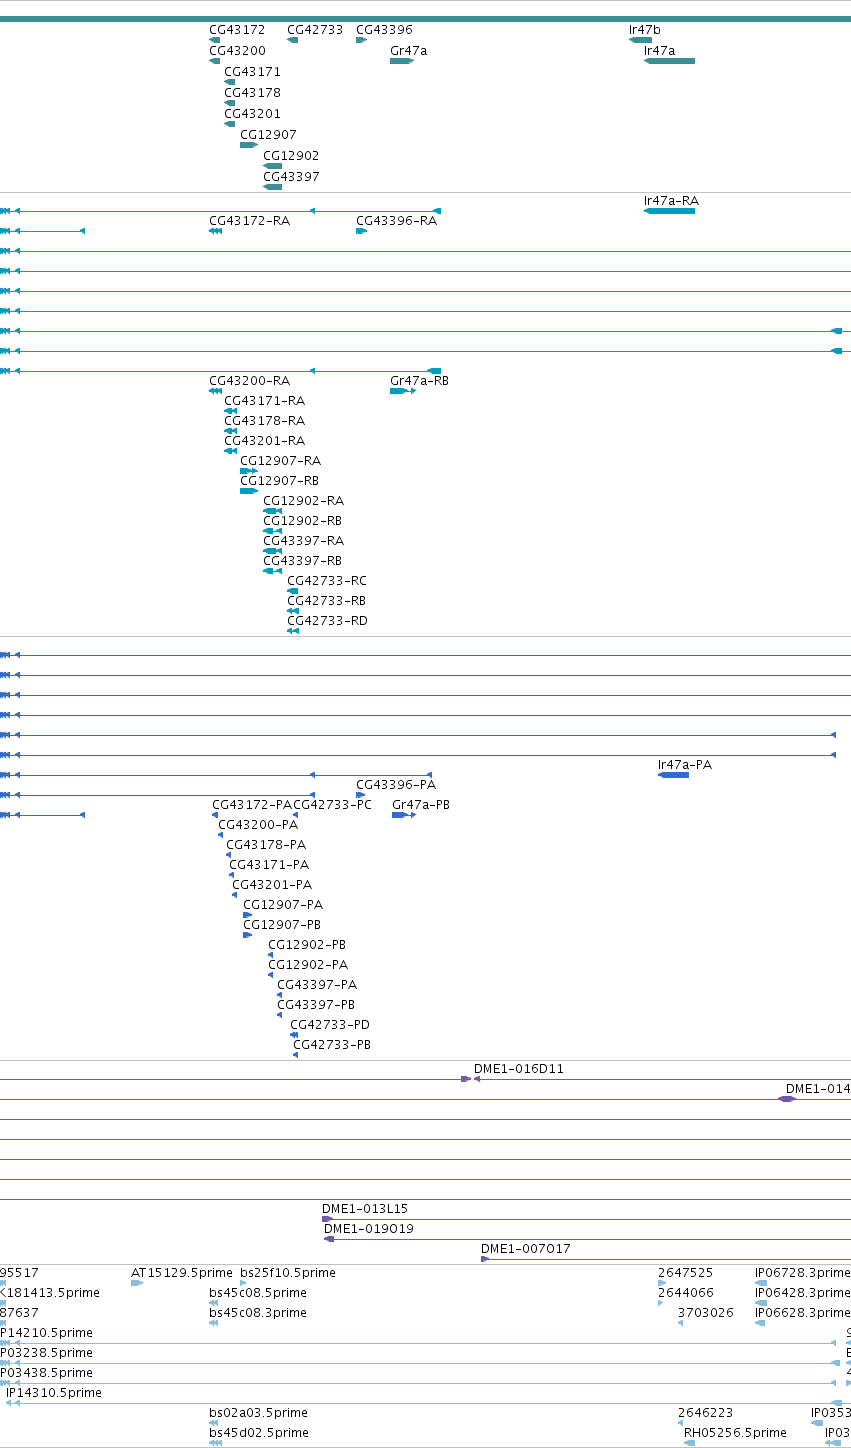Select clone DME1-019O19
The width and height of the screenshot is (851, 1448).
coord(369,1229)
